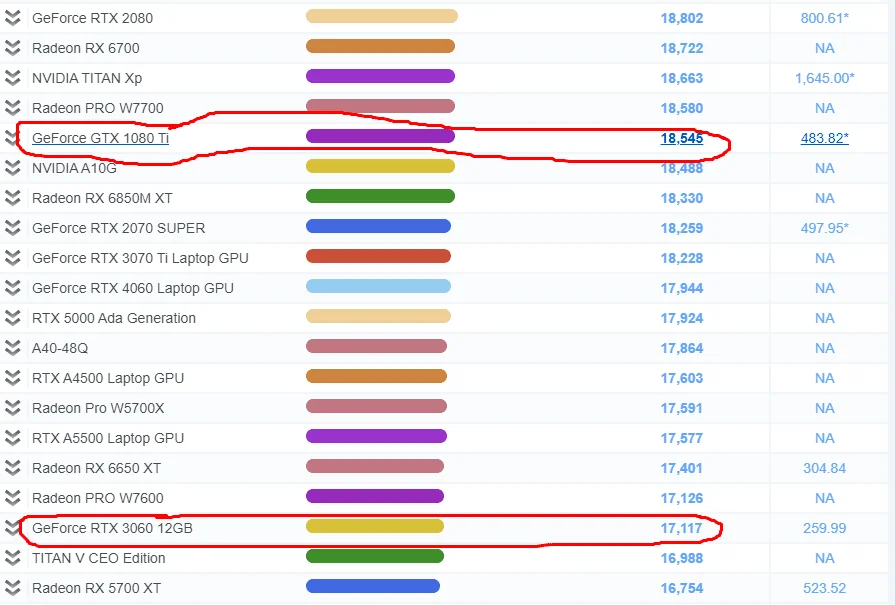Expand the TITAN V CEO Edition chevron
Image resolution: width=895 pixels, height=605 pixels.
[x=13, y=558]
